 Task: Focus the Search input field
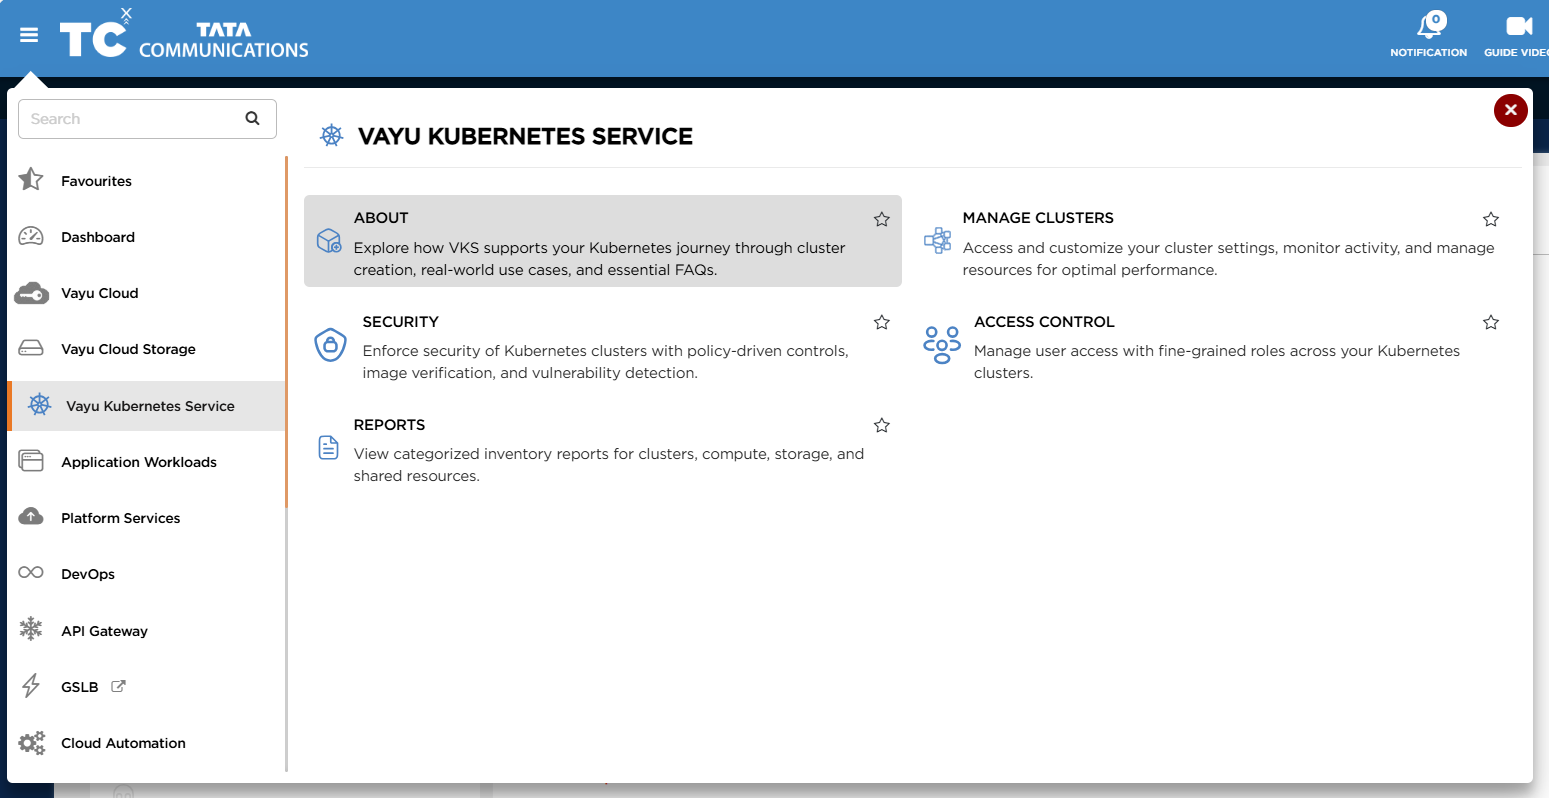click(147, 119)
